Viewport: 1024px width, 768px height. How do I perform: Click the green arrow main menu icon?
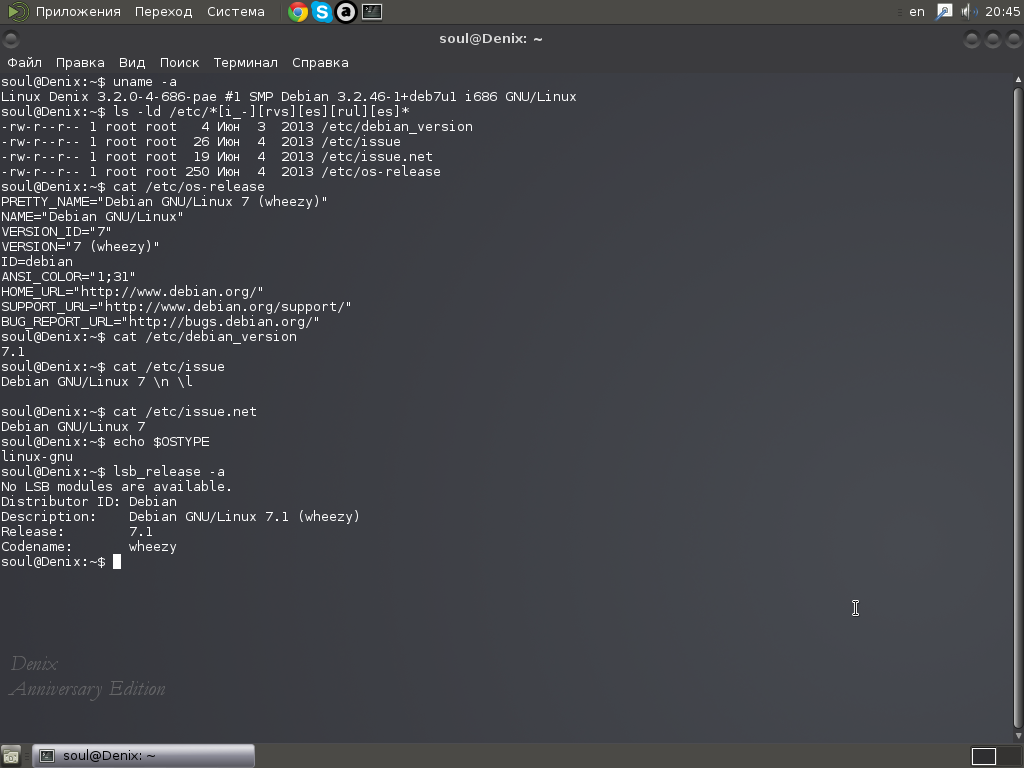[18, 12]
